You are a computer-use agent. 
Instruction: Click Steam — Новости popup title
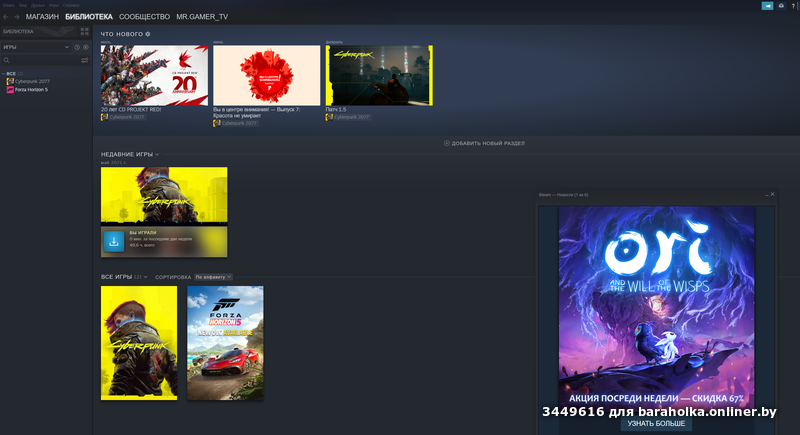coord(563,195)
